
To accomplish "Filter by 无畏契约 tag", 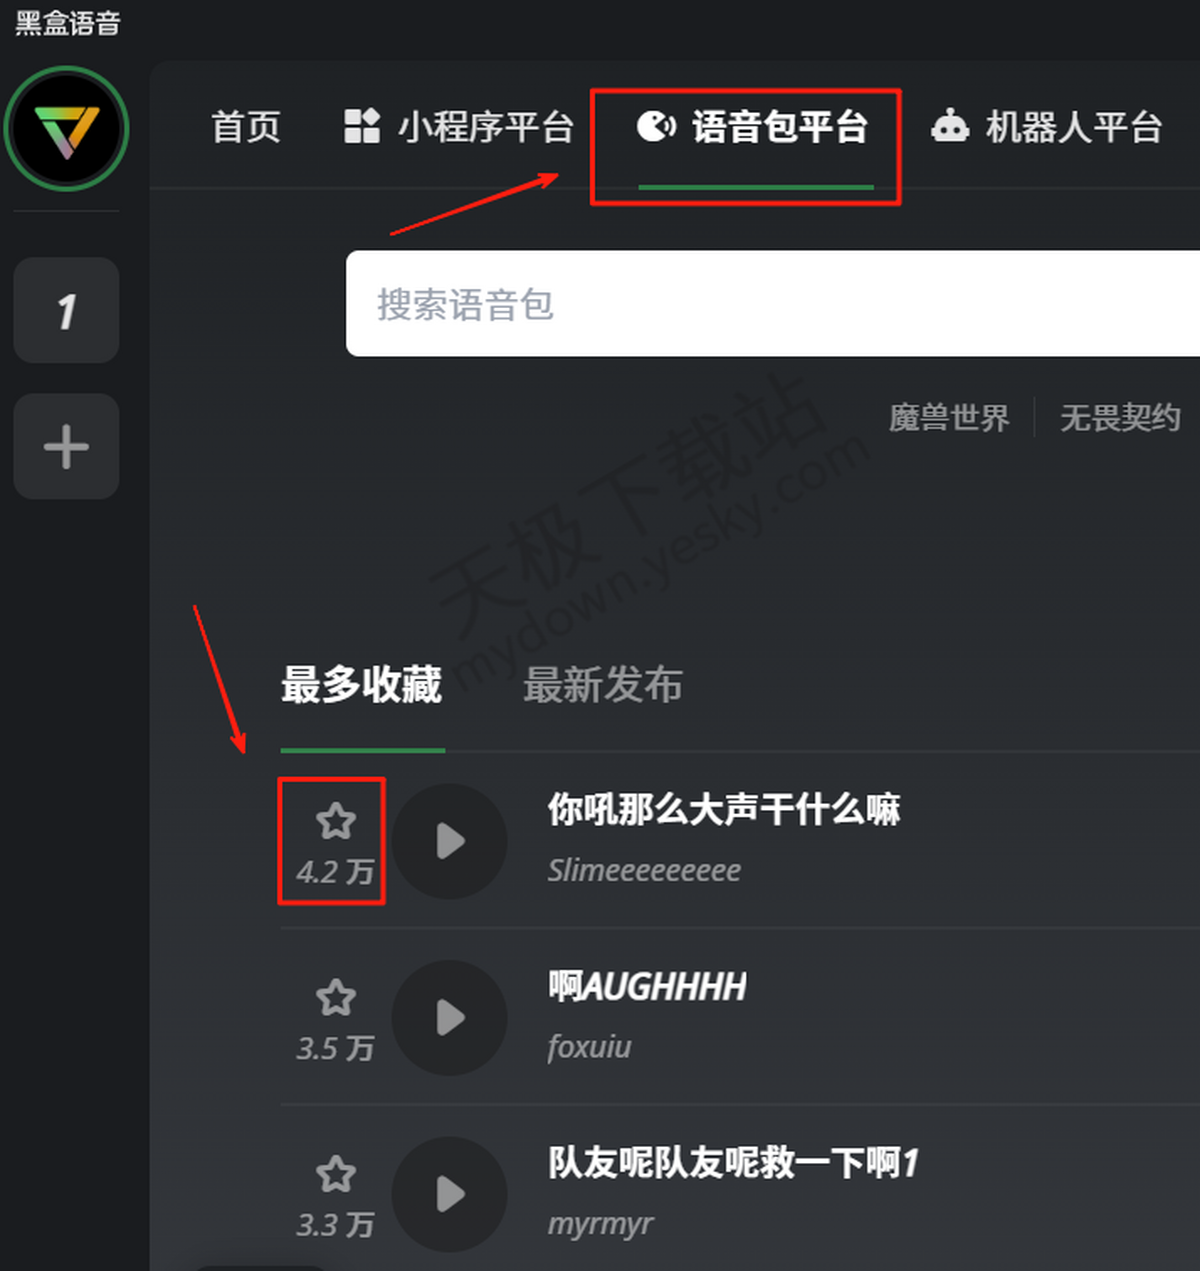I will point(1120,417).
